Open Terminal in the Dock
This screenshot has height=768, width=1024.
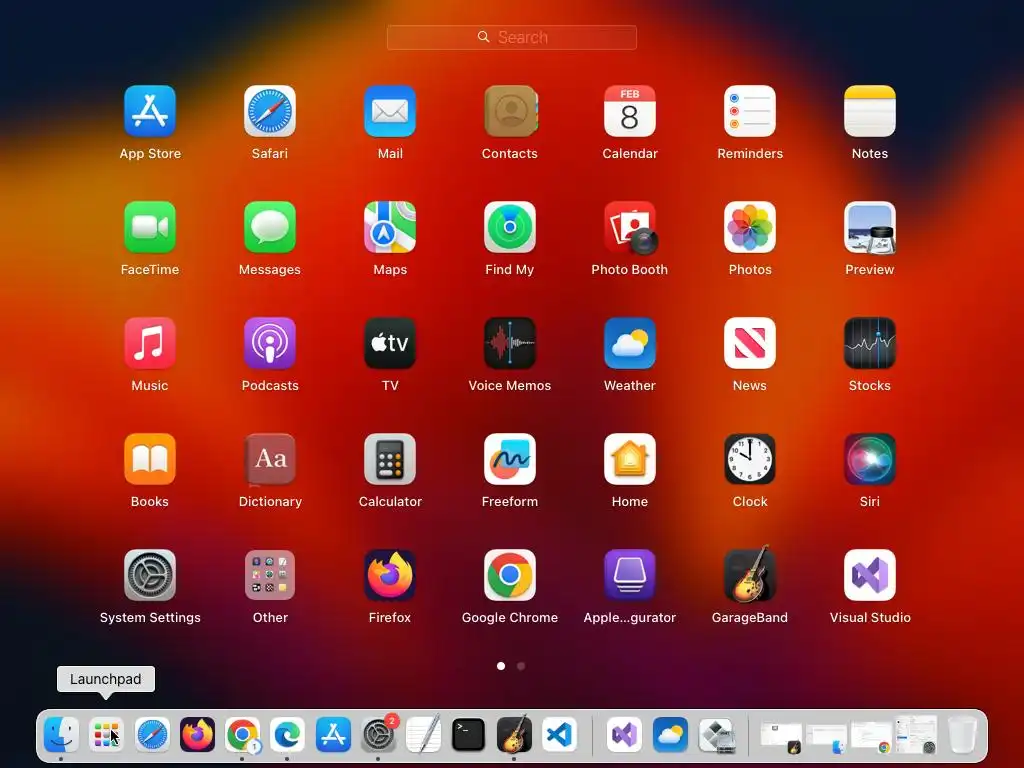[468, 734]
